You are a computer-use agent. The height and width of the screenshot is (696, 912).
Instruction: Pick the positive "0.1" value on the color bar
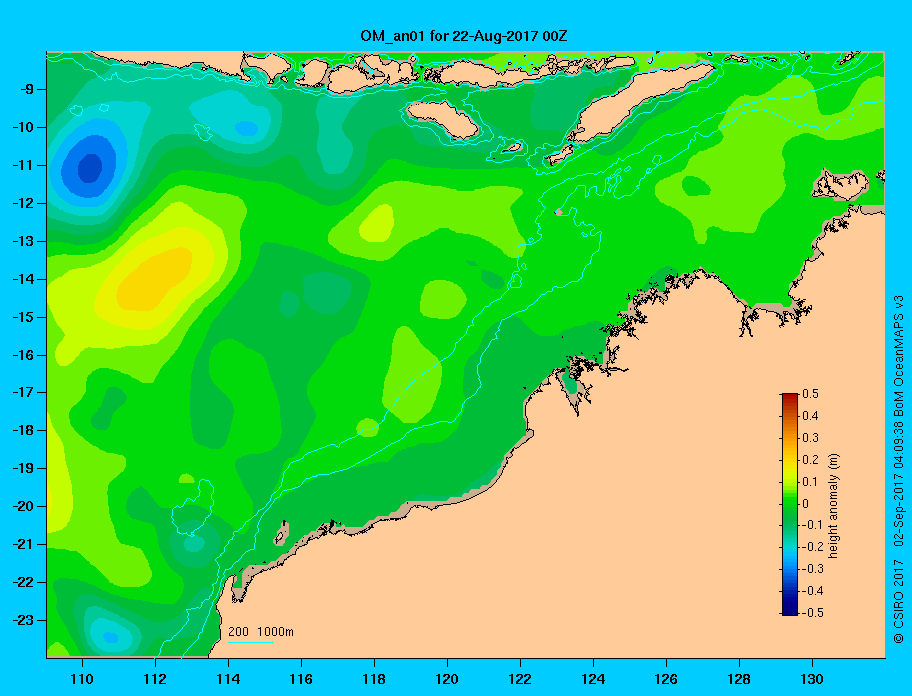[811, 481]
